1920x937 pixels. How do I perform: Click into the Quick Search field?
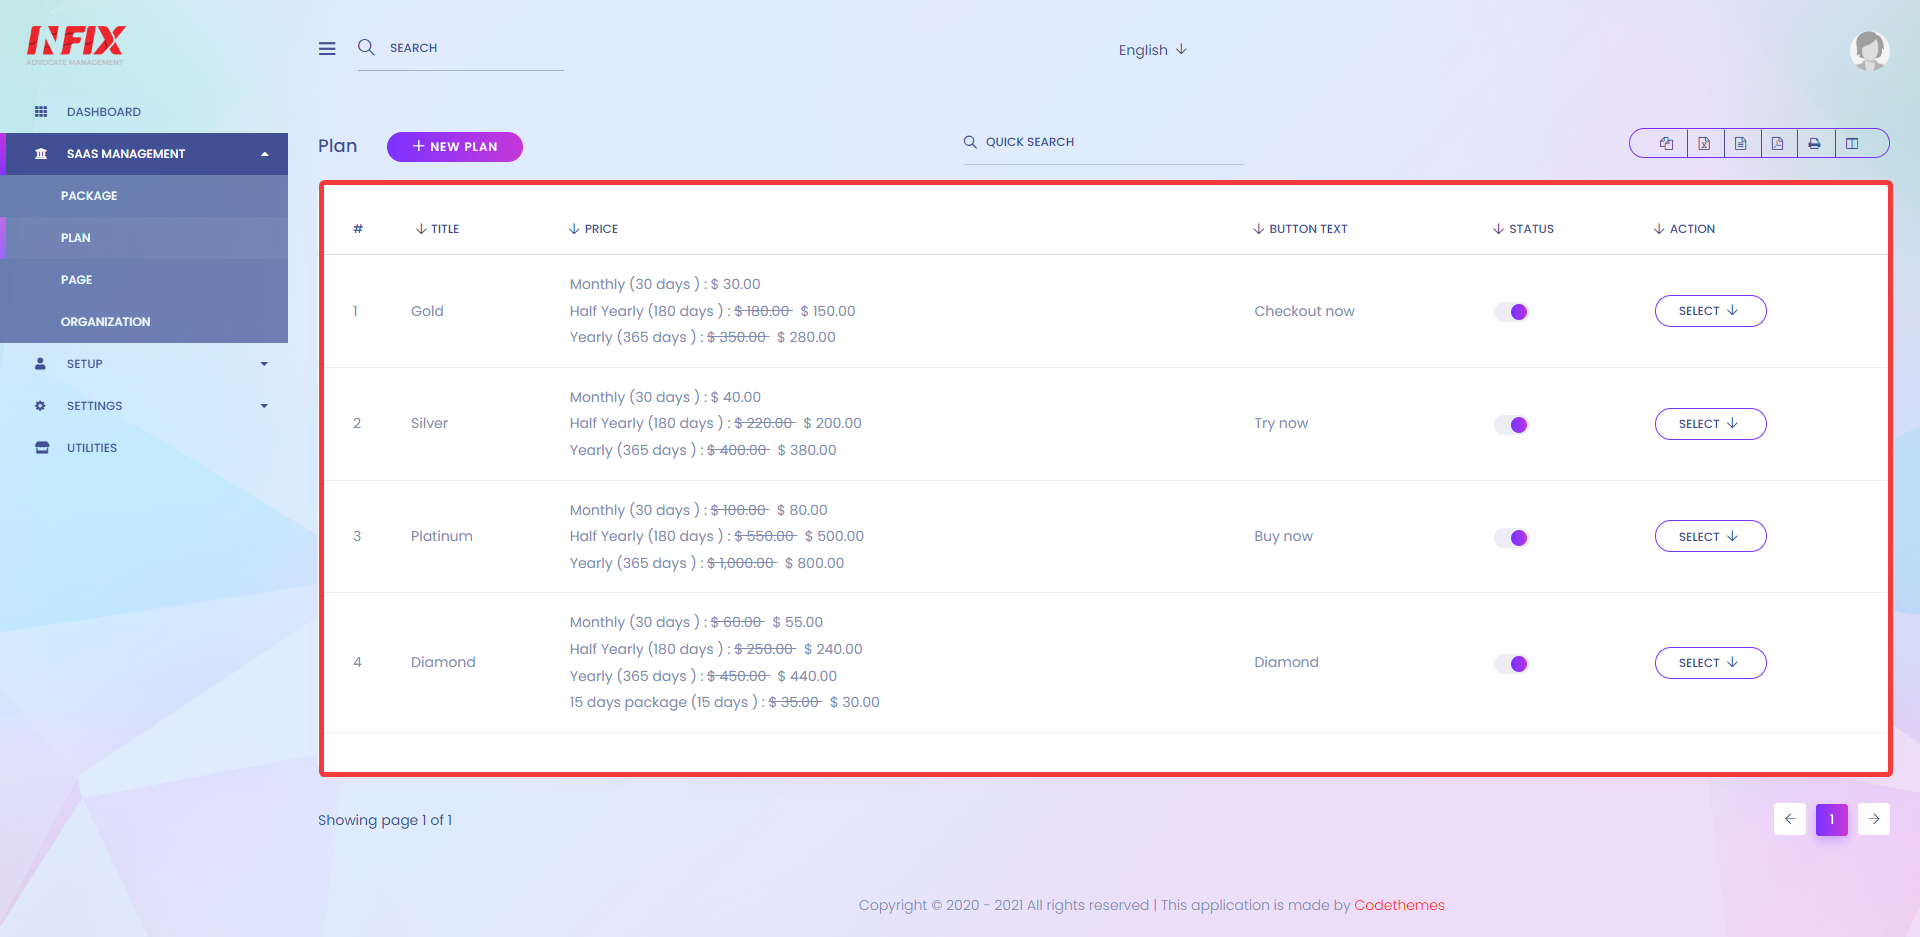1103,143
